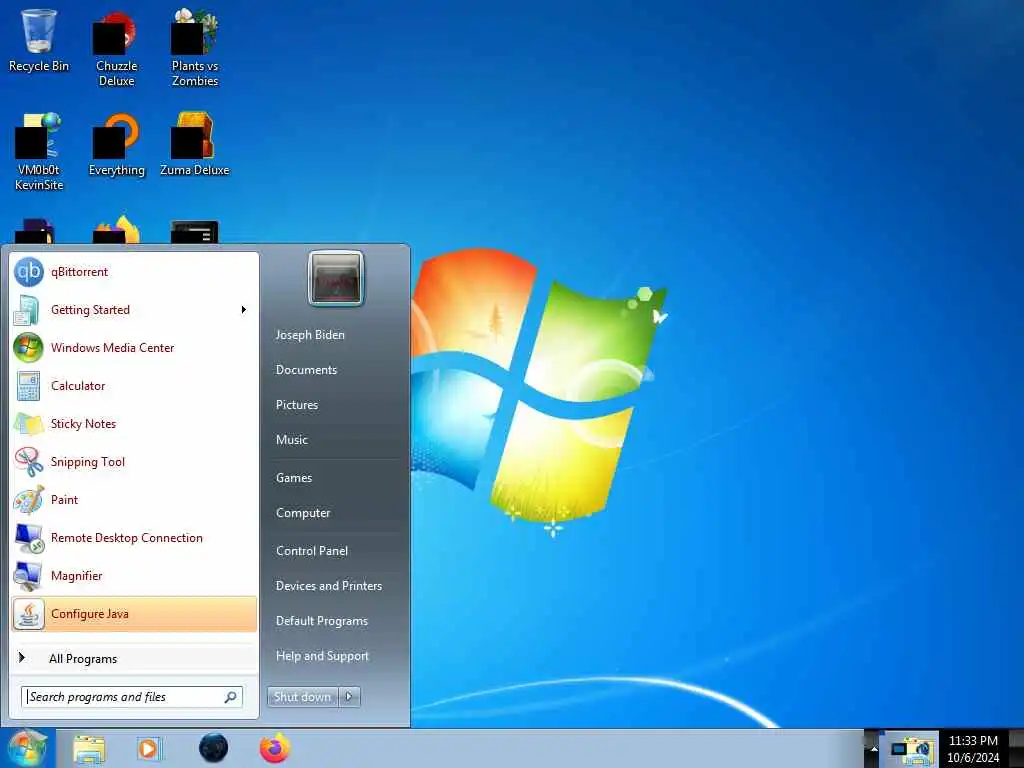Open Help and Support
Image resolution: width=1024 pixels, height=768 pixels.
[x=323, y=656]
